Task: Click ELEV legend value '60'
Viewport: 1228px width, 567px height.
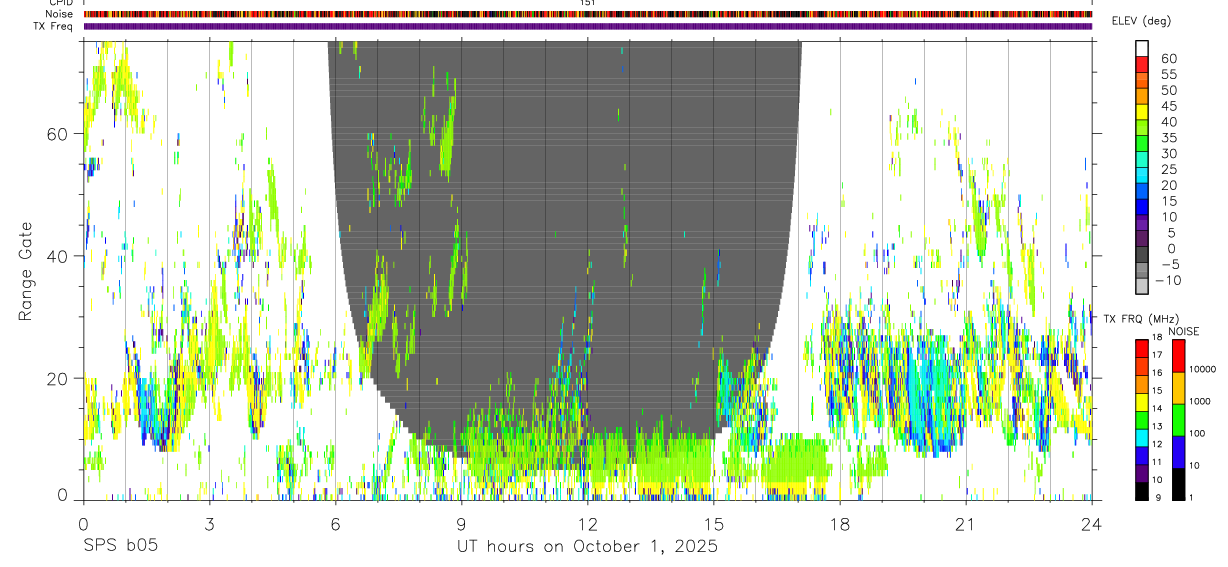Action: pos(1169,58)
